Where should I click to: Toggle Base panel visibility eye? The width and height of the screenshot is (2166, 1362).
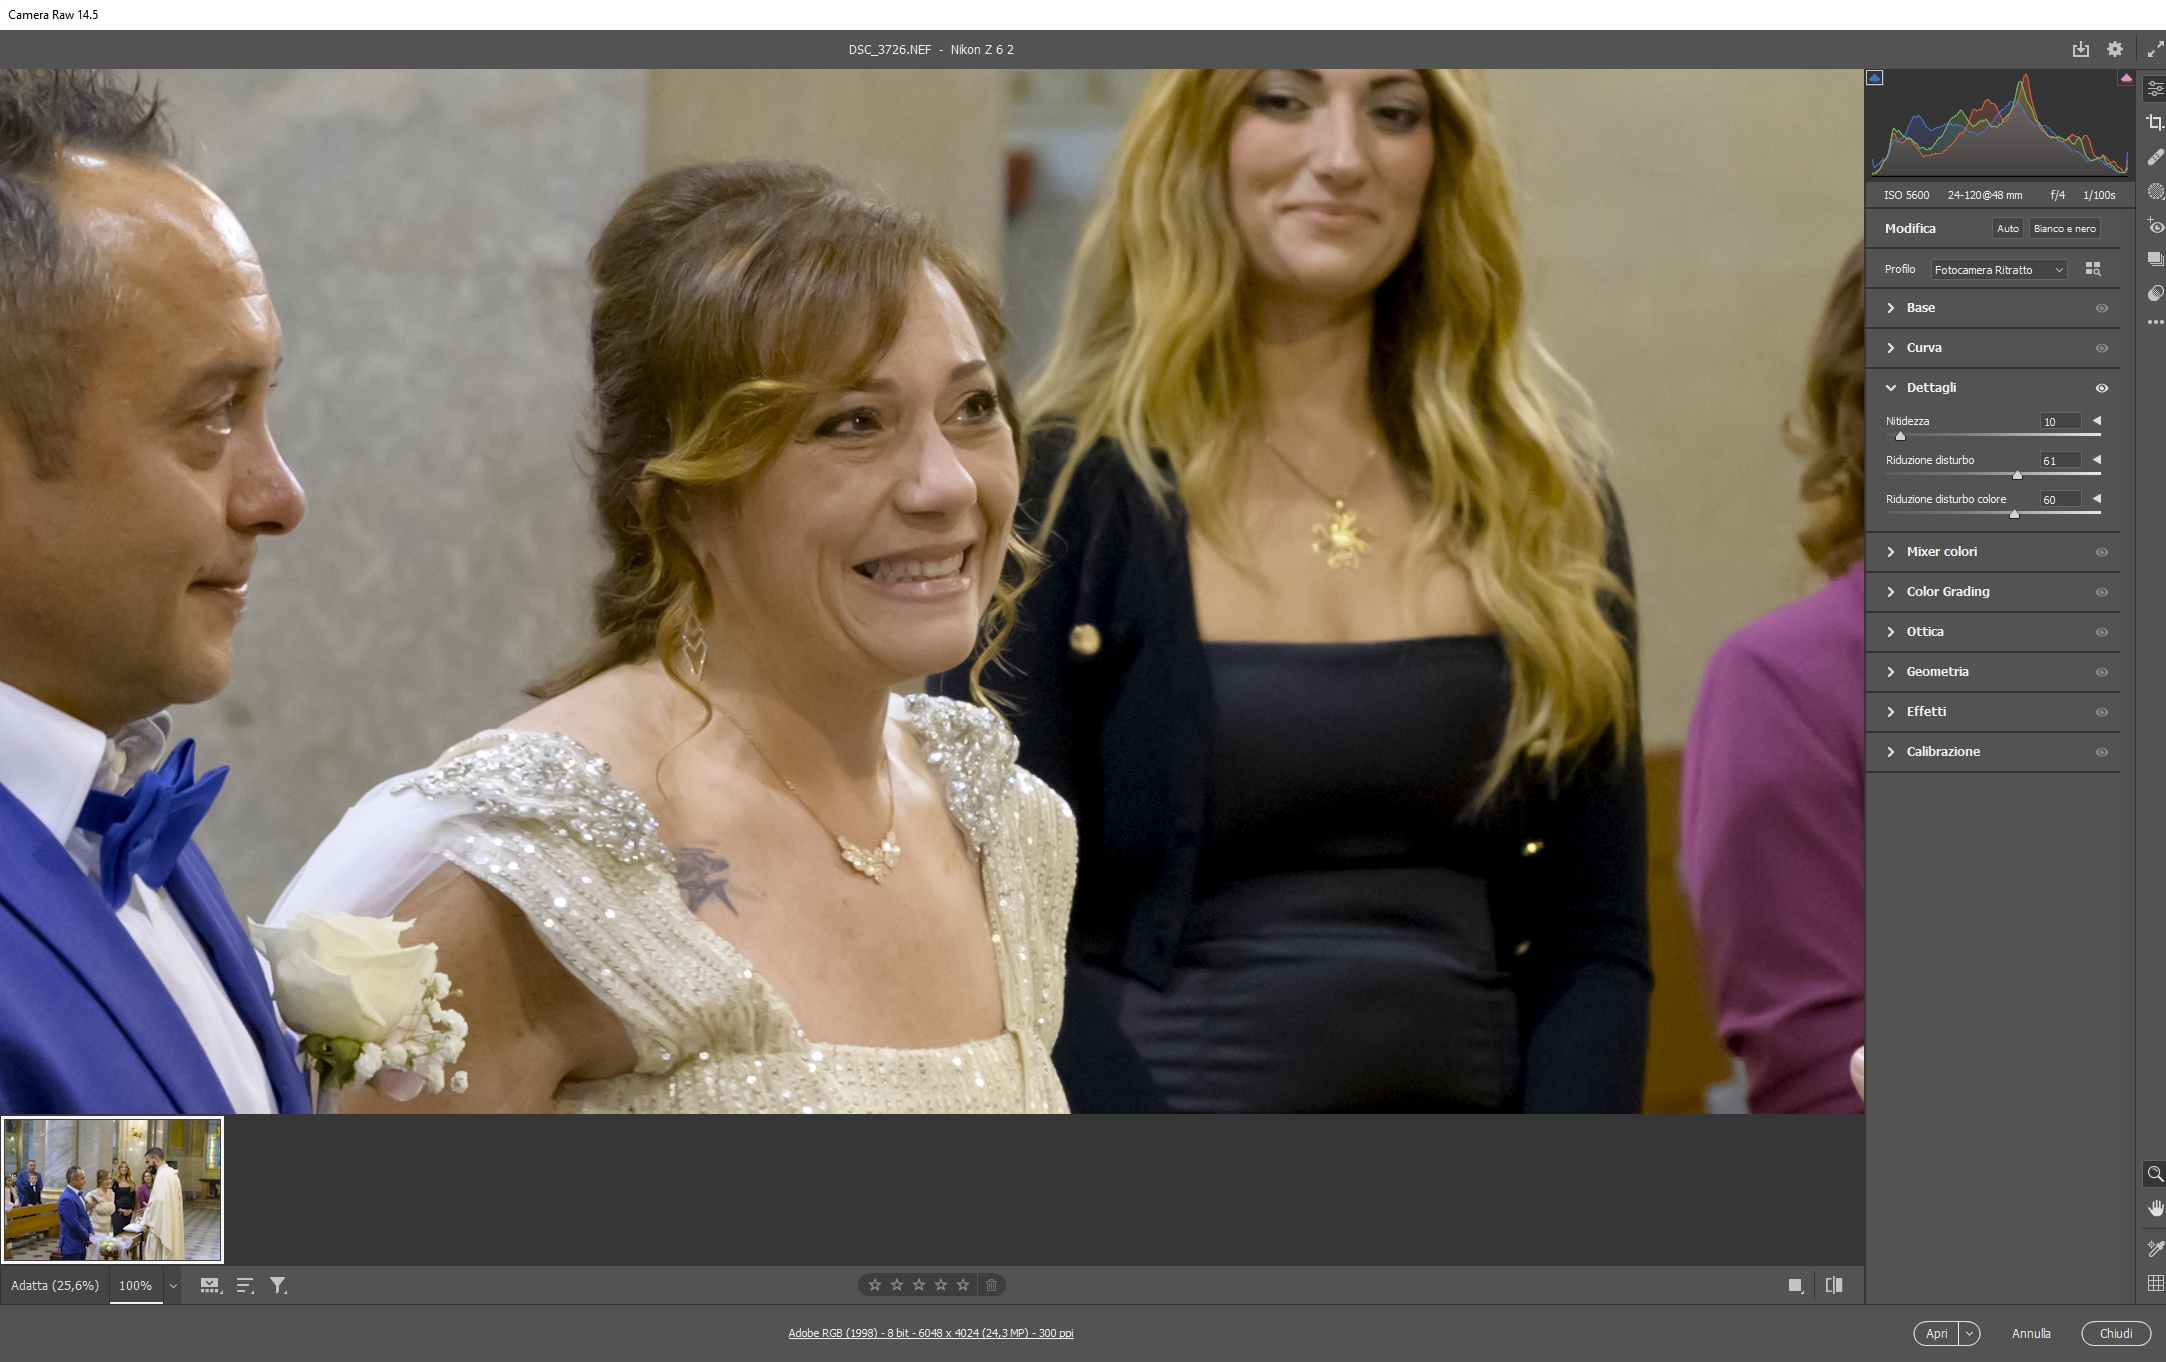pos(2101,308)
